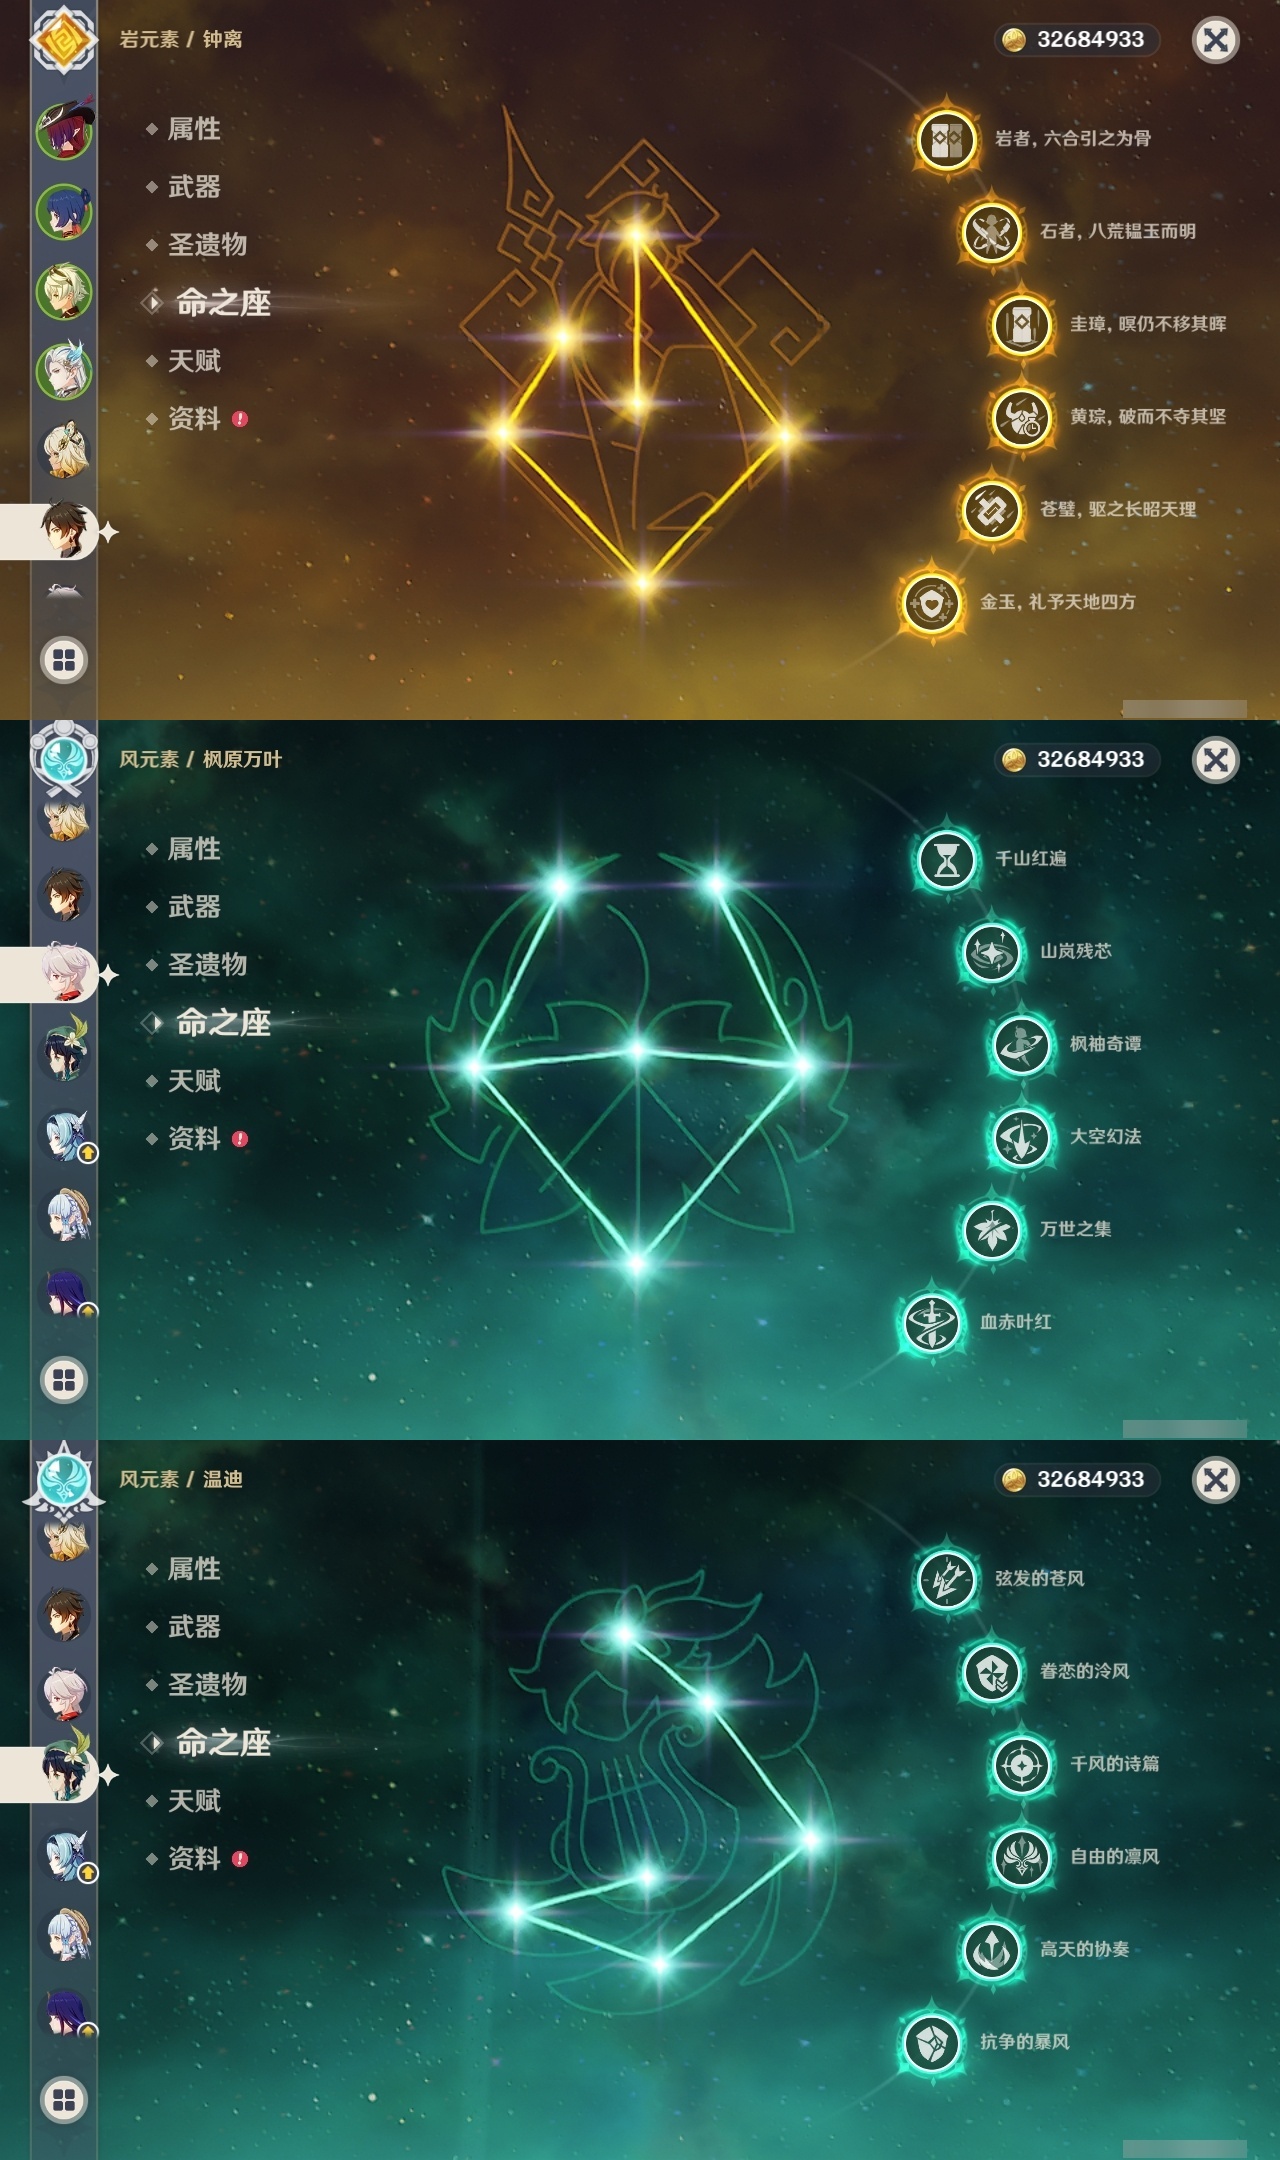
Task: Open character grid button in 温迪 sidebar
Action: point(64,2100)
